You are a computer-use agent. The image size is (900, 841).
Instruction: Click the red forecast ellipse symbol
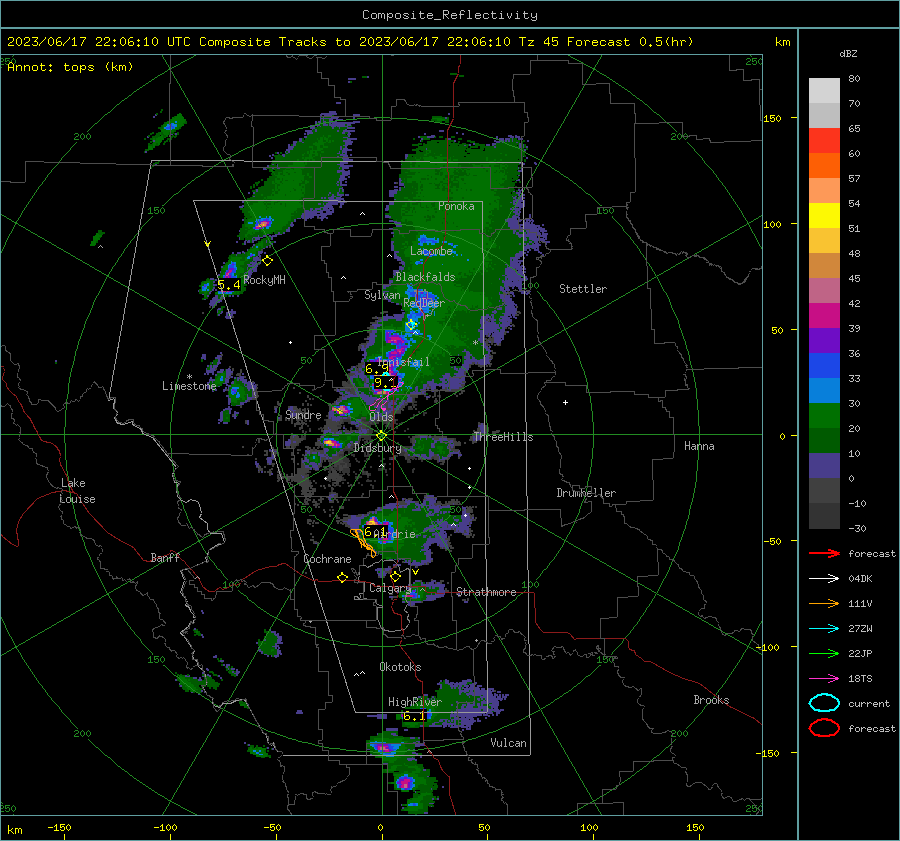point(824,728)
